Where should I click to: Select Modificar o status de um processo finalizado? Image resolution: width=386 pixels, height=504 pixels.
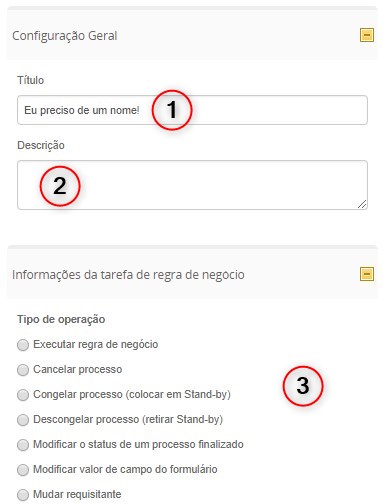(x=23, y=445)
